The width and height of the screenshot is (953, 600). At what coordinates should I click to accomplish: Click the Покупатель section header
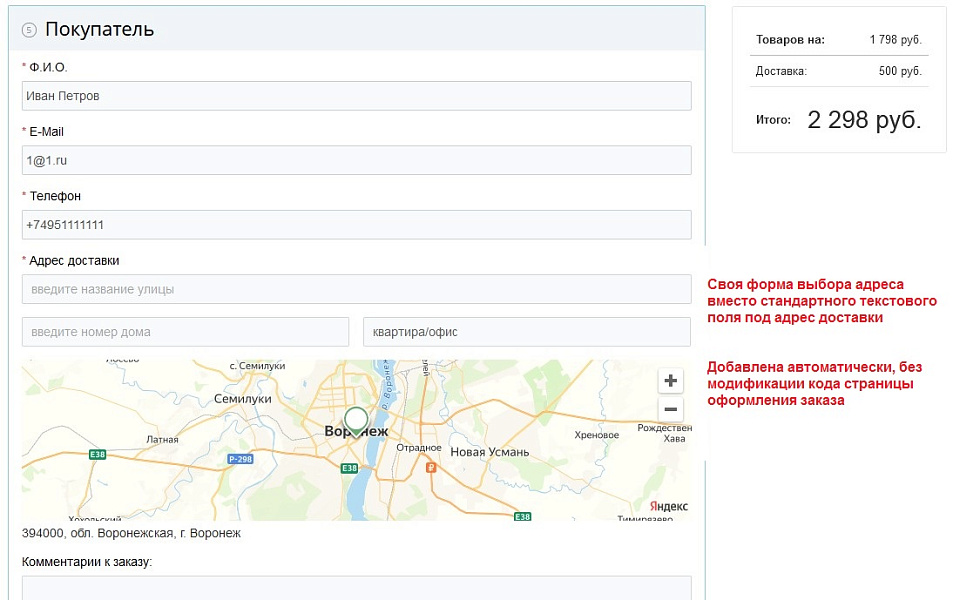pos(99,29)
